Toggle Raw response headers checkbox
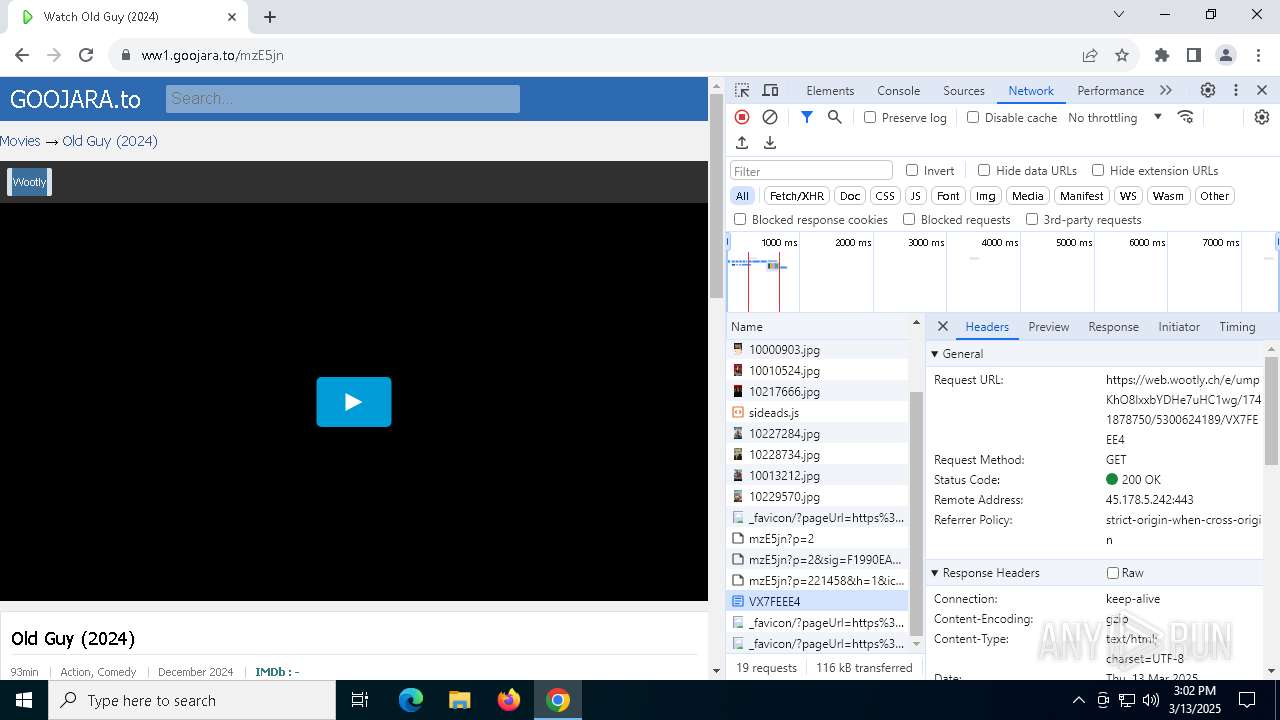 [1113, 573]
